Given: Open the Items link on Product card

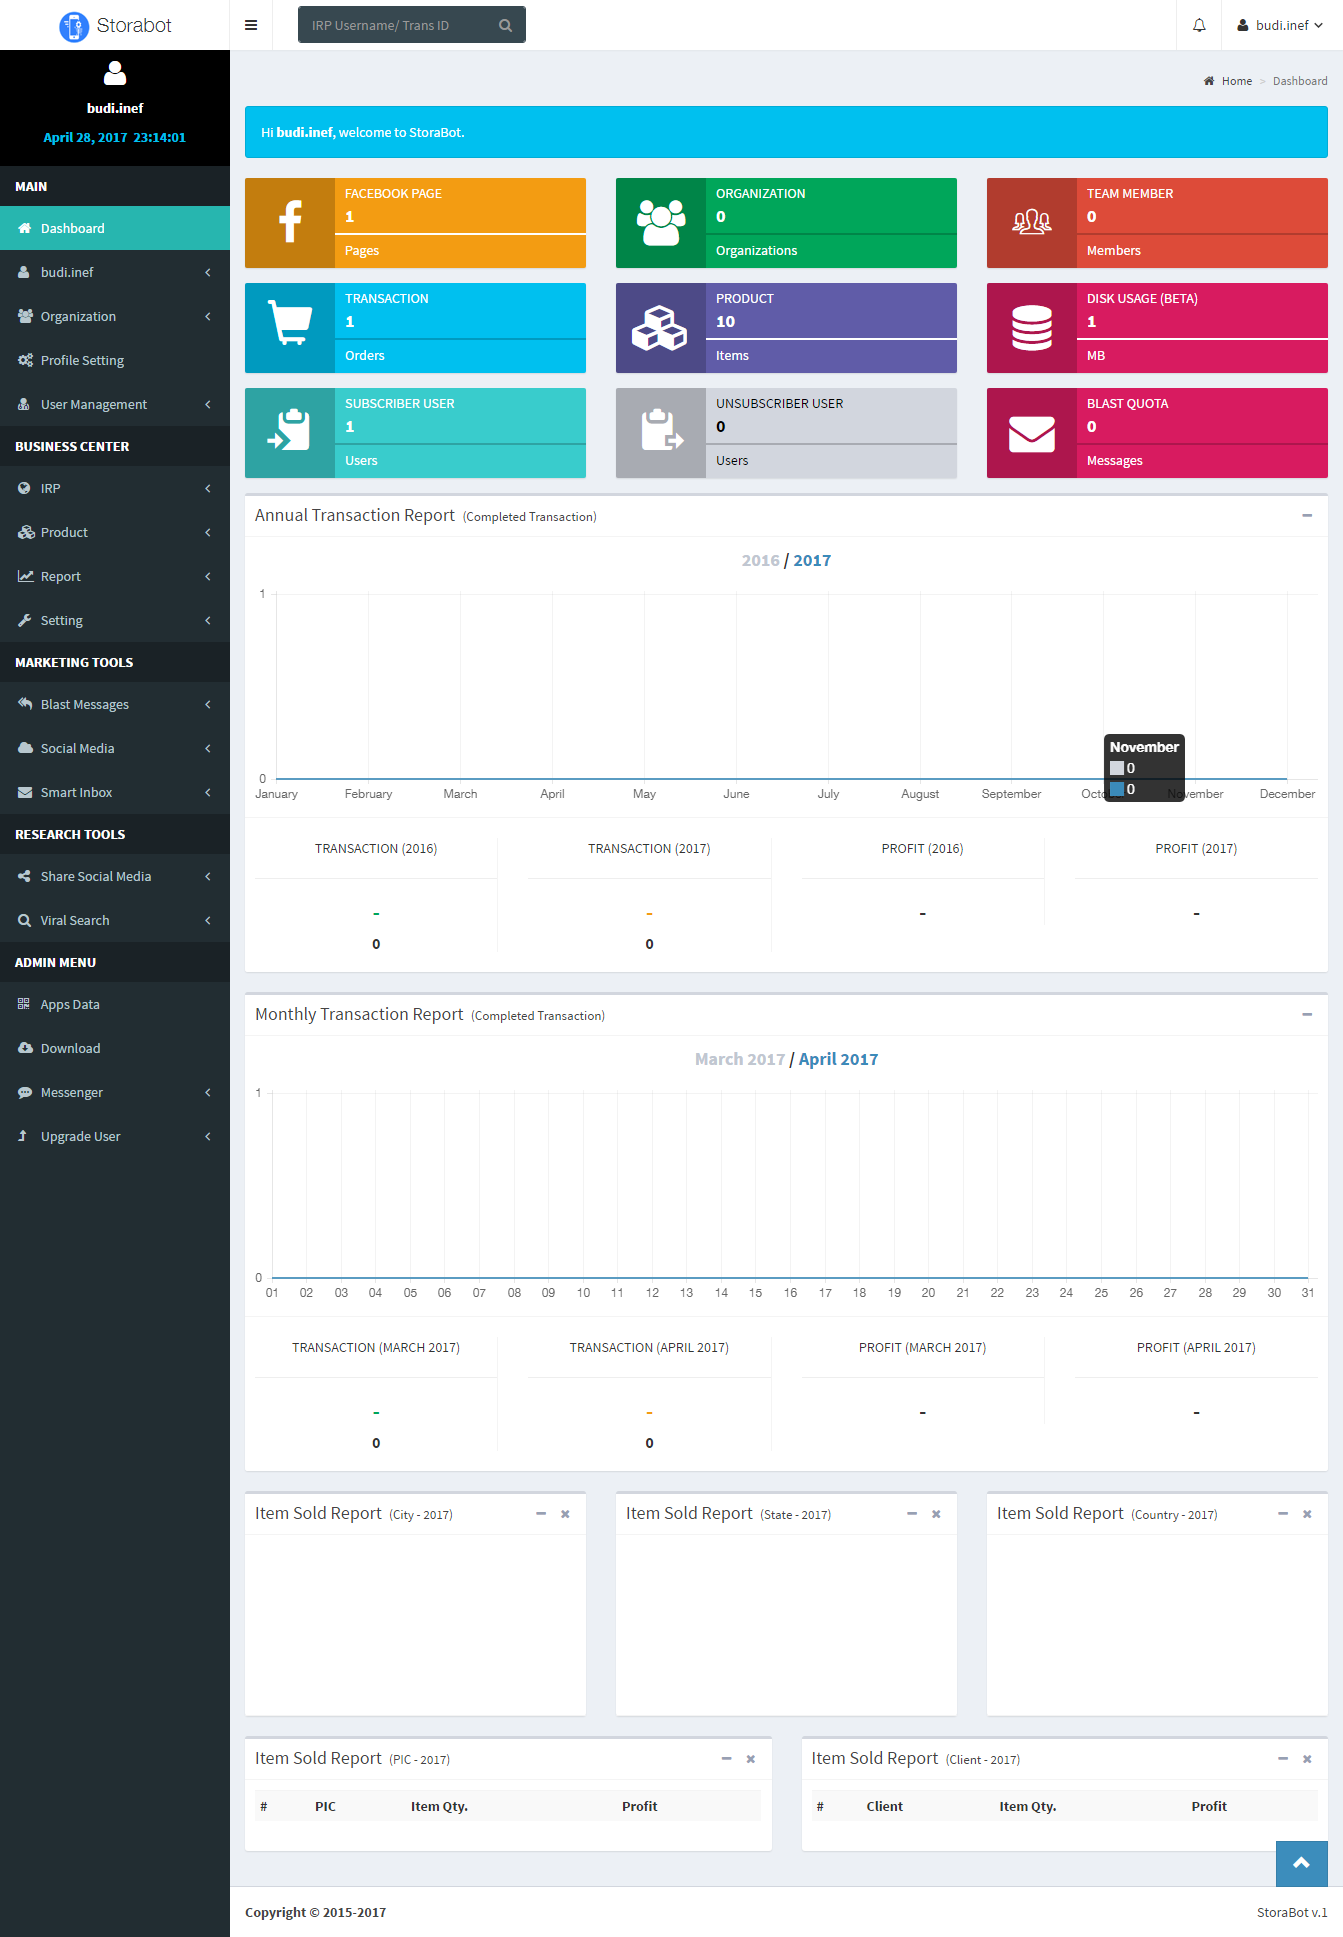Looking at the screenshot, I should click(x=732, y=356).
